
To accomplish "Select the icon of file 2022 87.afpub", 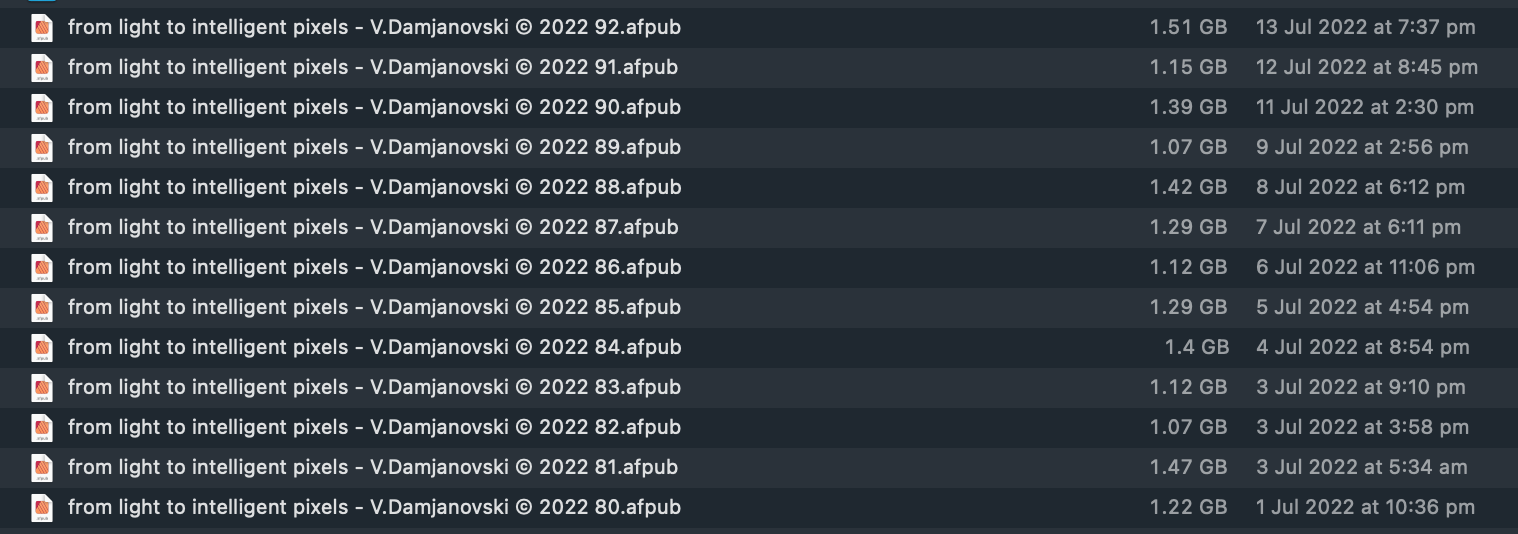I will [41, 228].
